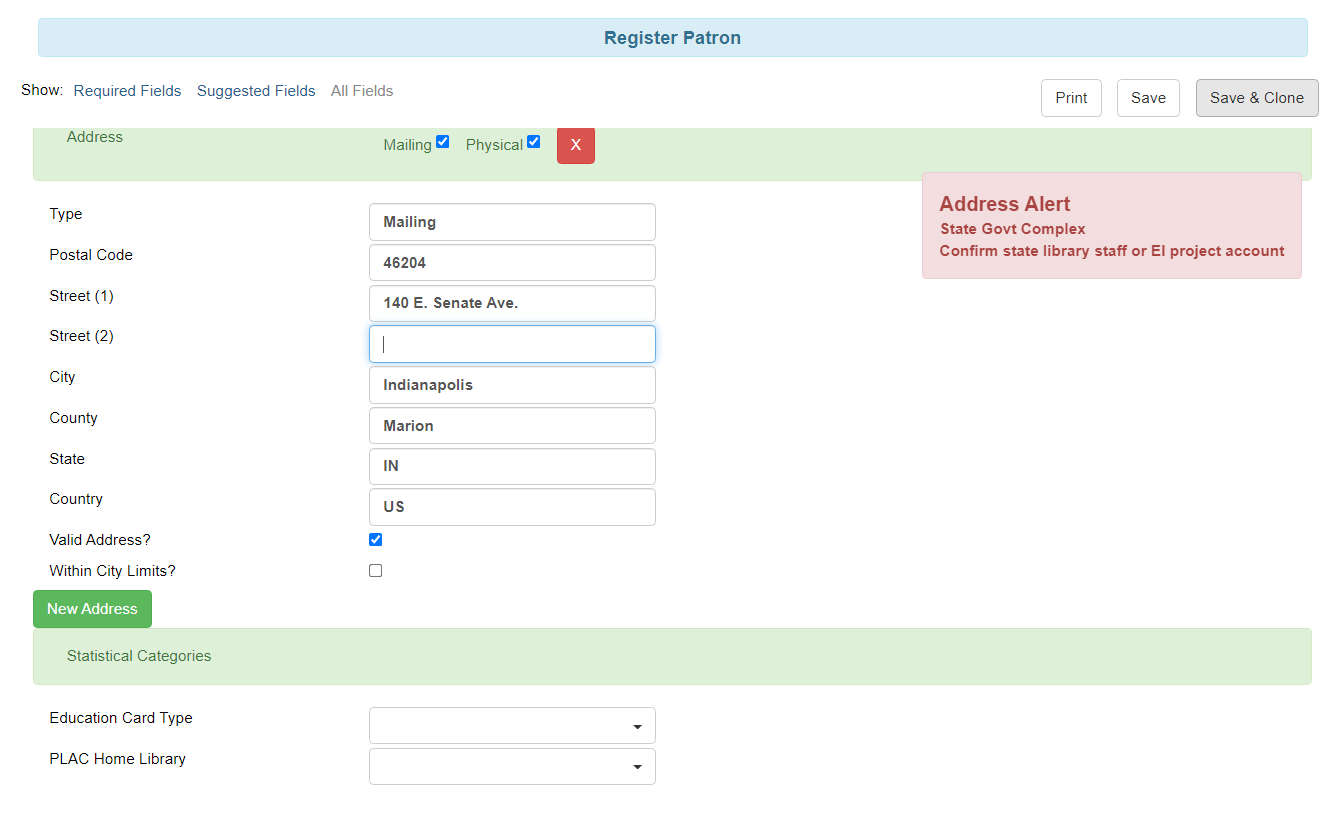Show Required Fields only
This screenshot has height=819, width=1339.
point(127,91)
